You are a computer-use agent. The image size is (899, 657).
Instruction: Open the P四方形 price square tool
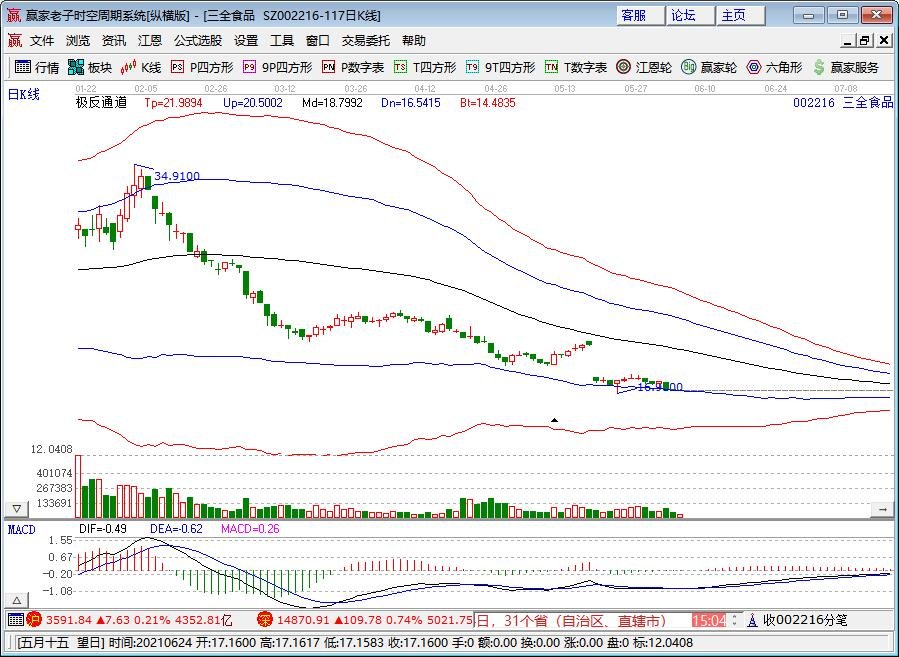pos(202,68)
